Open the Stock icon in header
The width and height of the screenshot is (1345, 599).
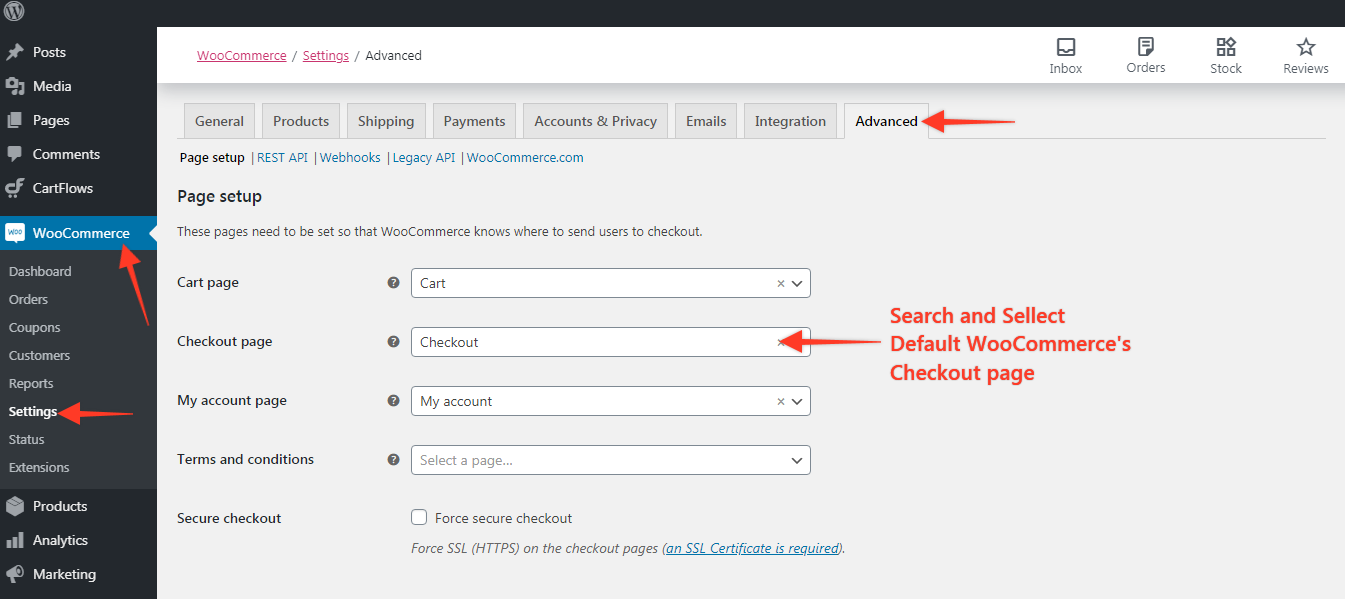point(1225,48)
